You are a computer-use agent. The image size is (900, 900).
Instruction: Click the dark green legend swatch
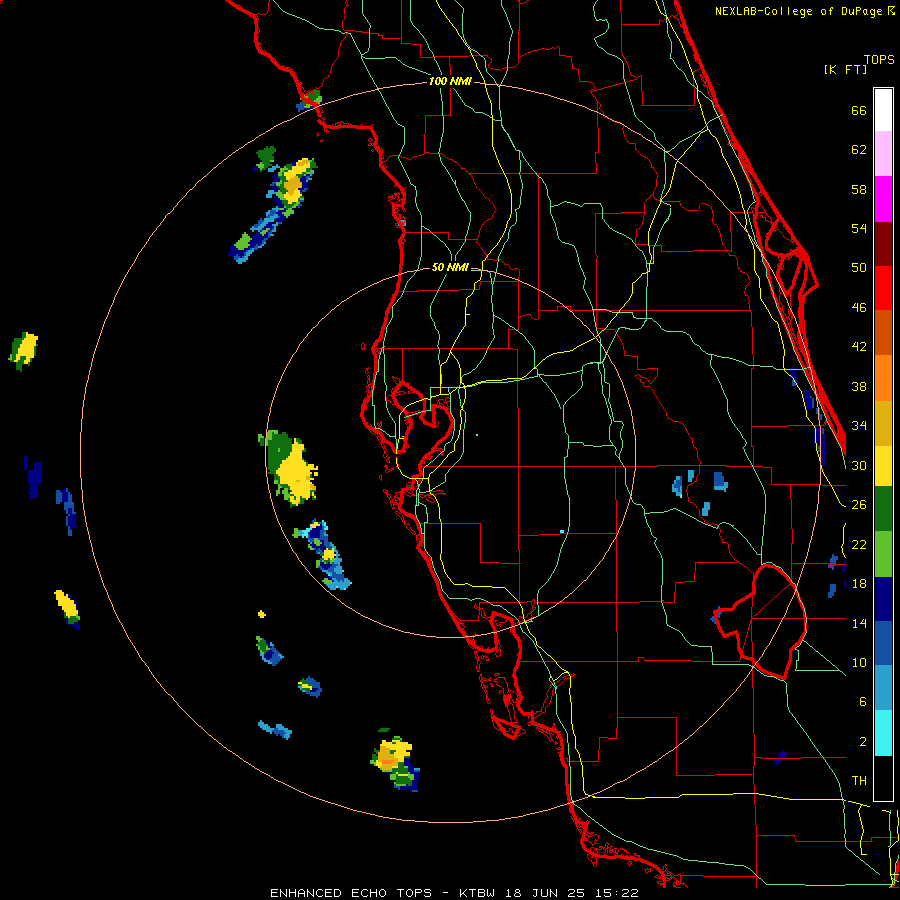click(883, 509)
